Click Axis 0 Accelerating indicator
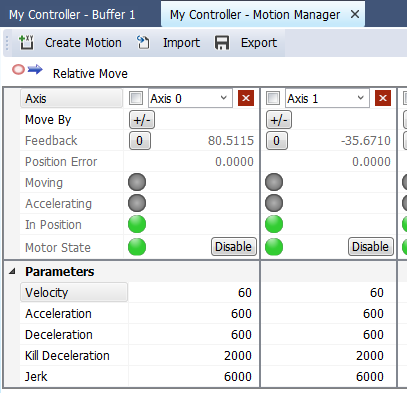 coord(137,203)
